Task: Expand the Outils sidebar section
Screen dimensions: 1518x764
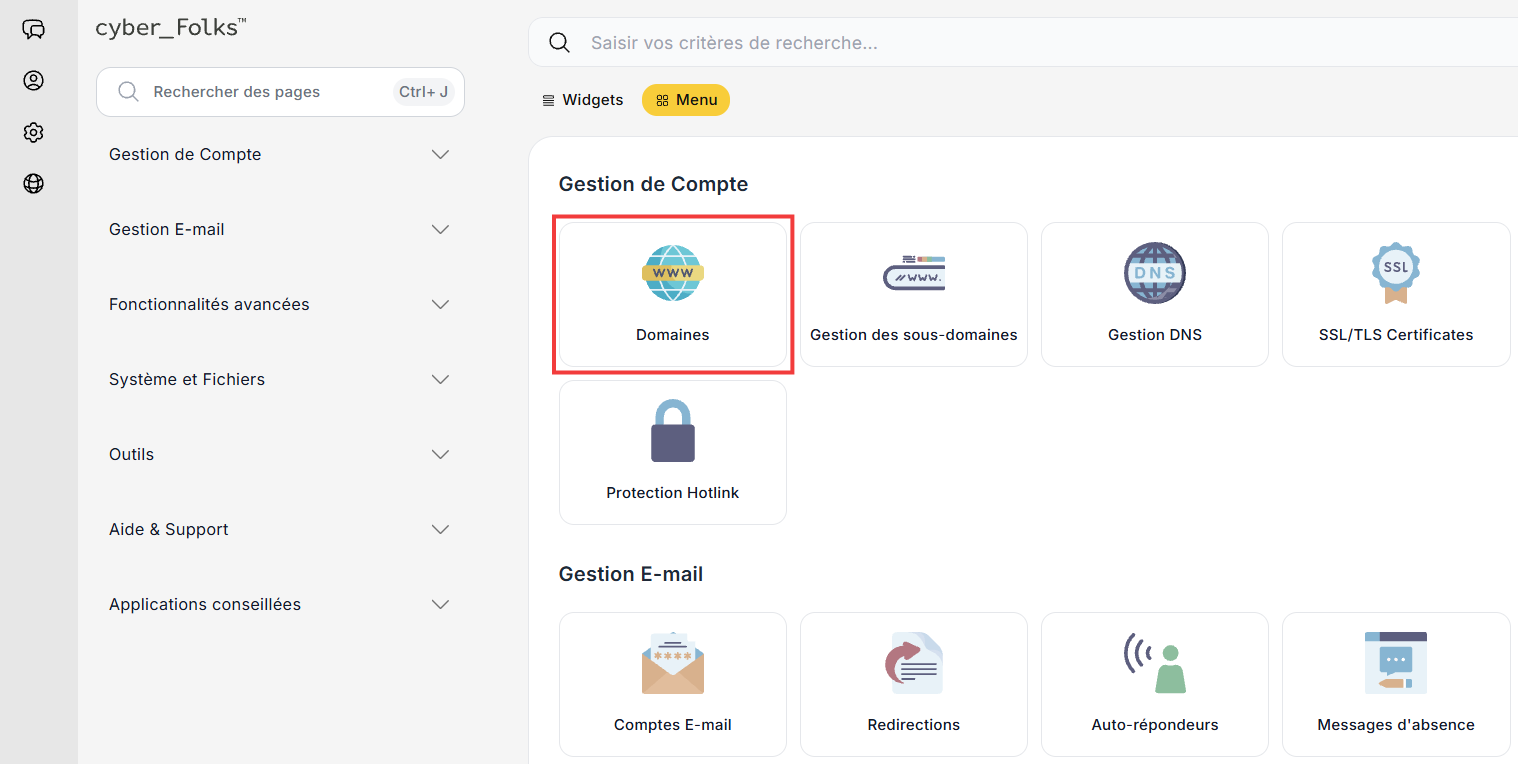Action: [x=280, y=455]
